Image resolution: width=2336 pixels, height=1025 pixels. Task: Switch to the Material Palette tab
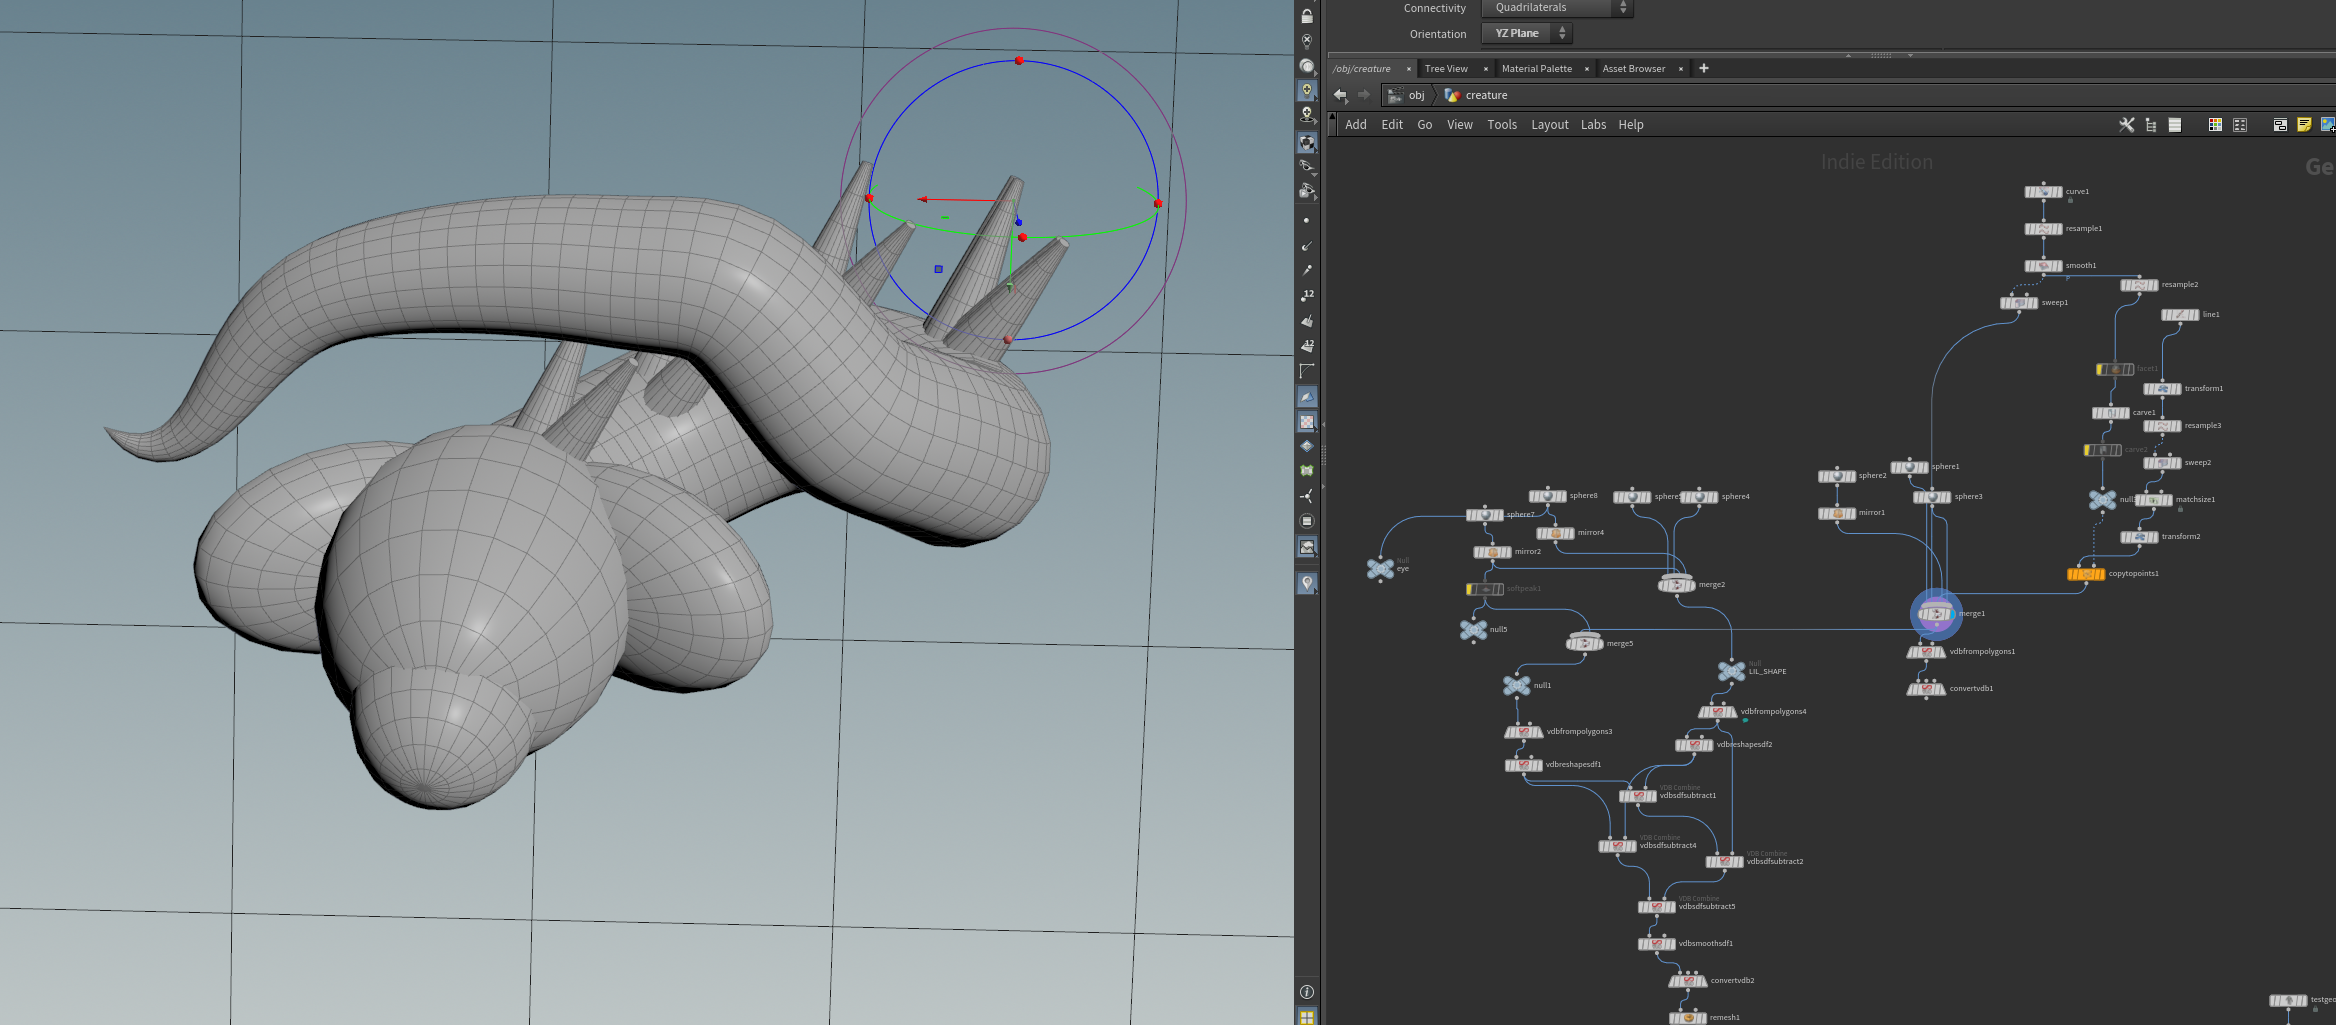coord(1536,69)
